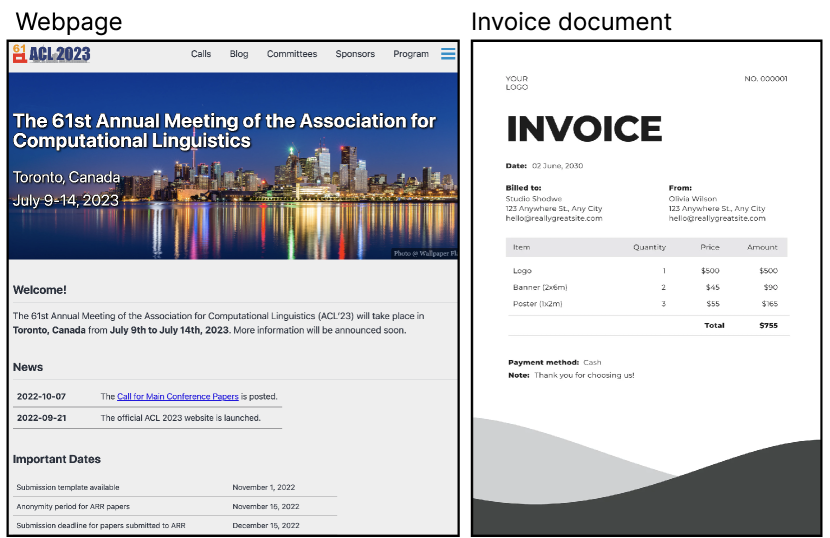This screenshot has height=538, width=830.
Task: Open the Program nav item
Action: coord(411,54)
